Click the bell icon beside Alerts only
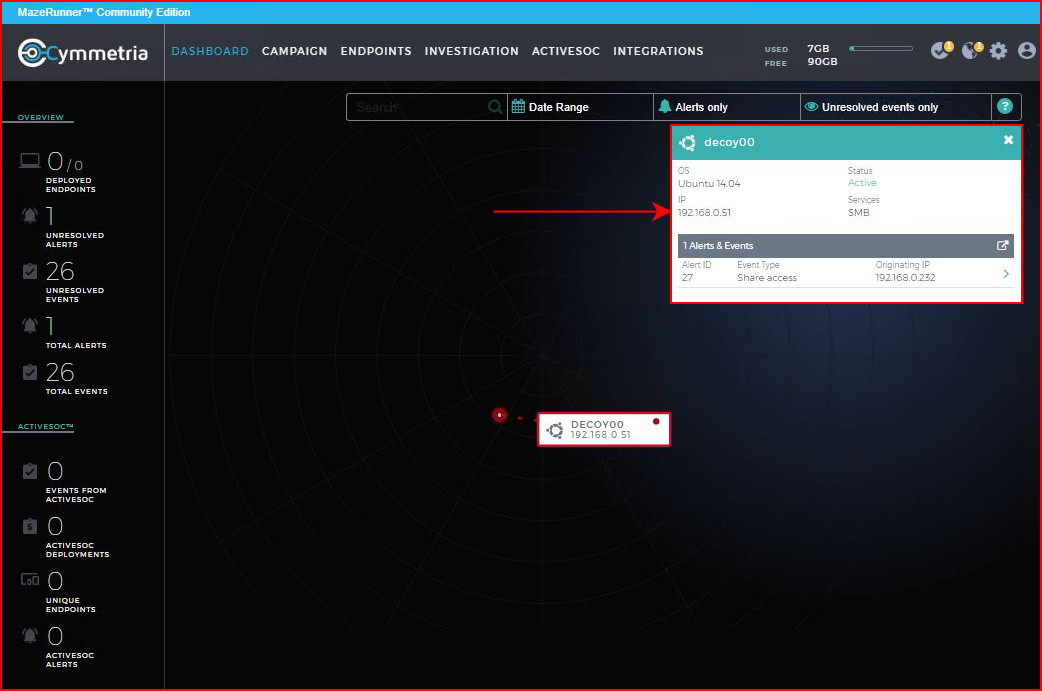This screenshot has height=691, width=1042. 665,106
